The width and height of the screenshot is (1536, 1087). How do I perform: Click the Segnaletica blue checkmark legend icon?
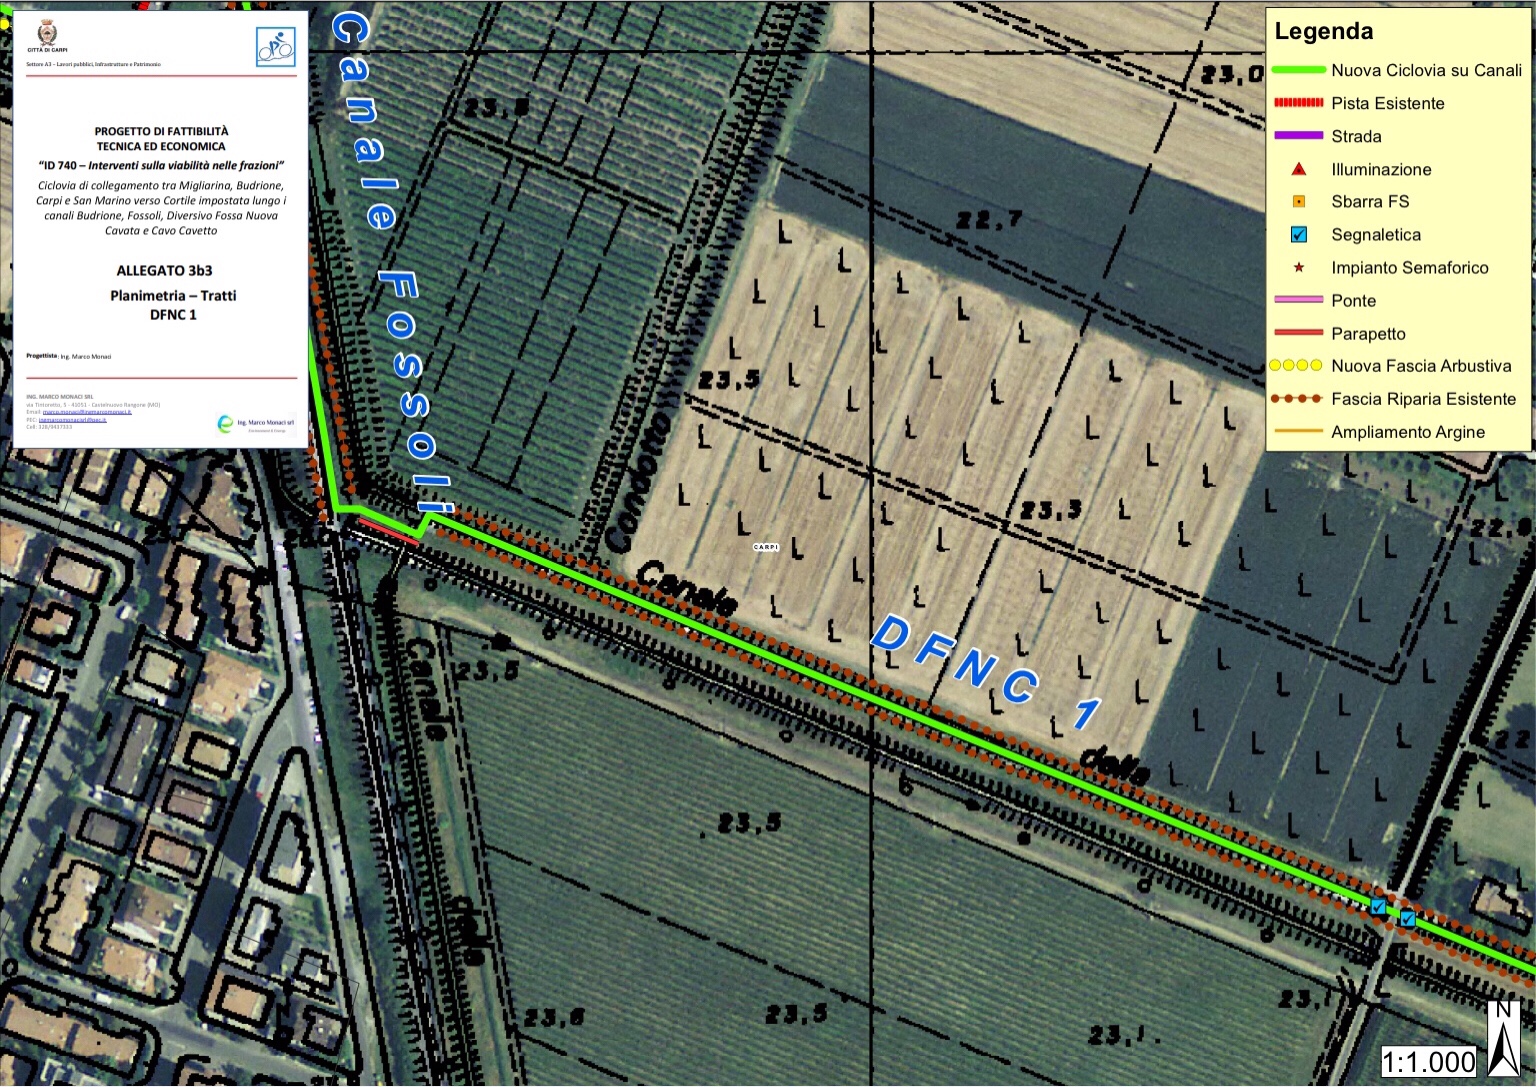tap(1298, 235)
